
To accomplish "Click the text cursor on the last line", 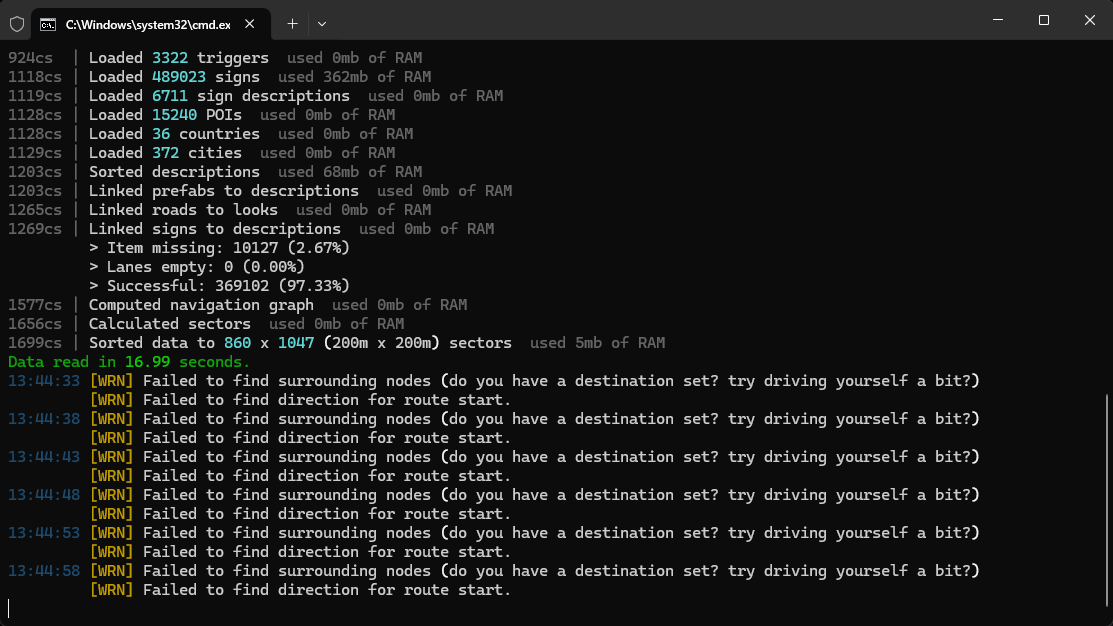I will point(9,608).
